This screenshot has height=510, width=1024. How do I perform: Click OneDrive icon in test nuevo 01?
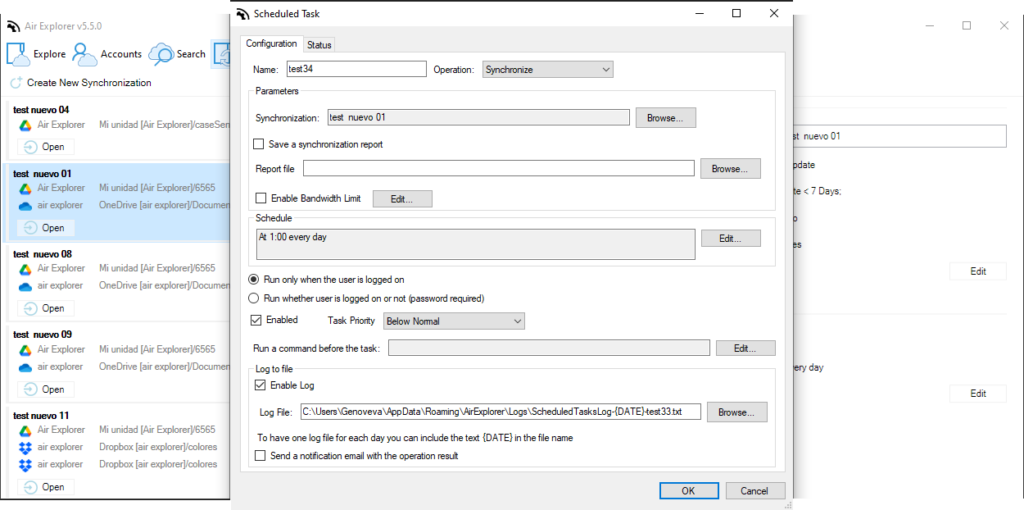coord(25,206)
